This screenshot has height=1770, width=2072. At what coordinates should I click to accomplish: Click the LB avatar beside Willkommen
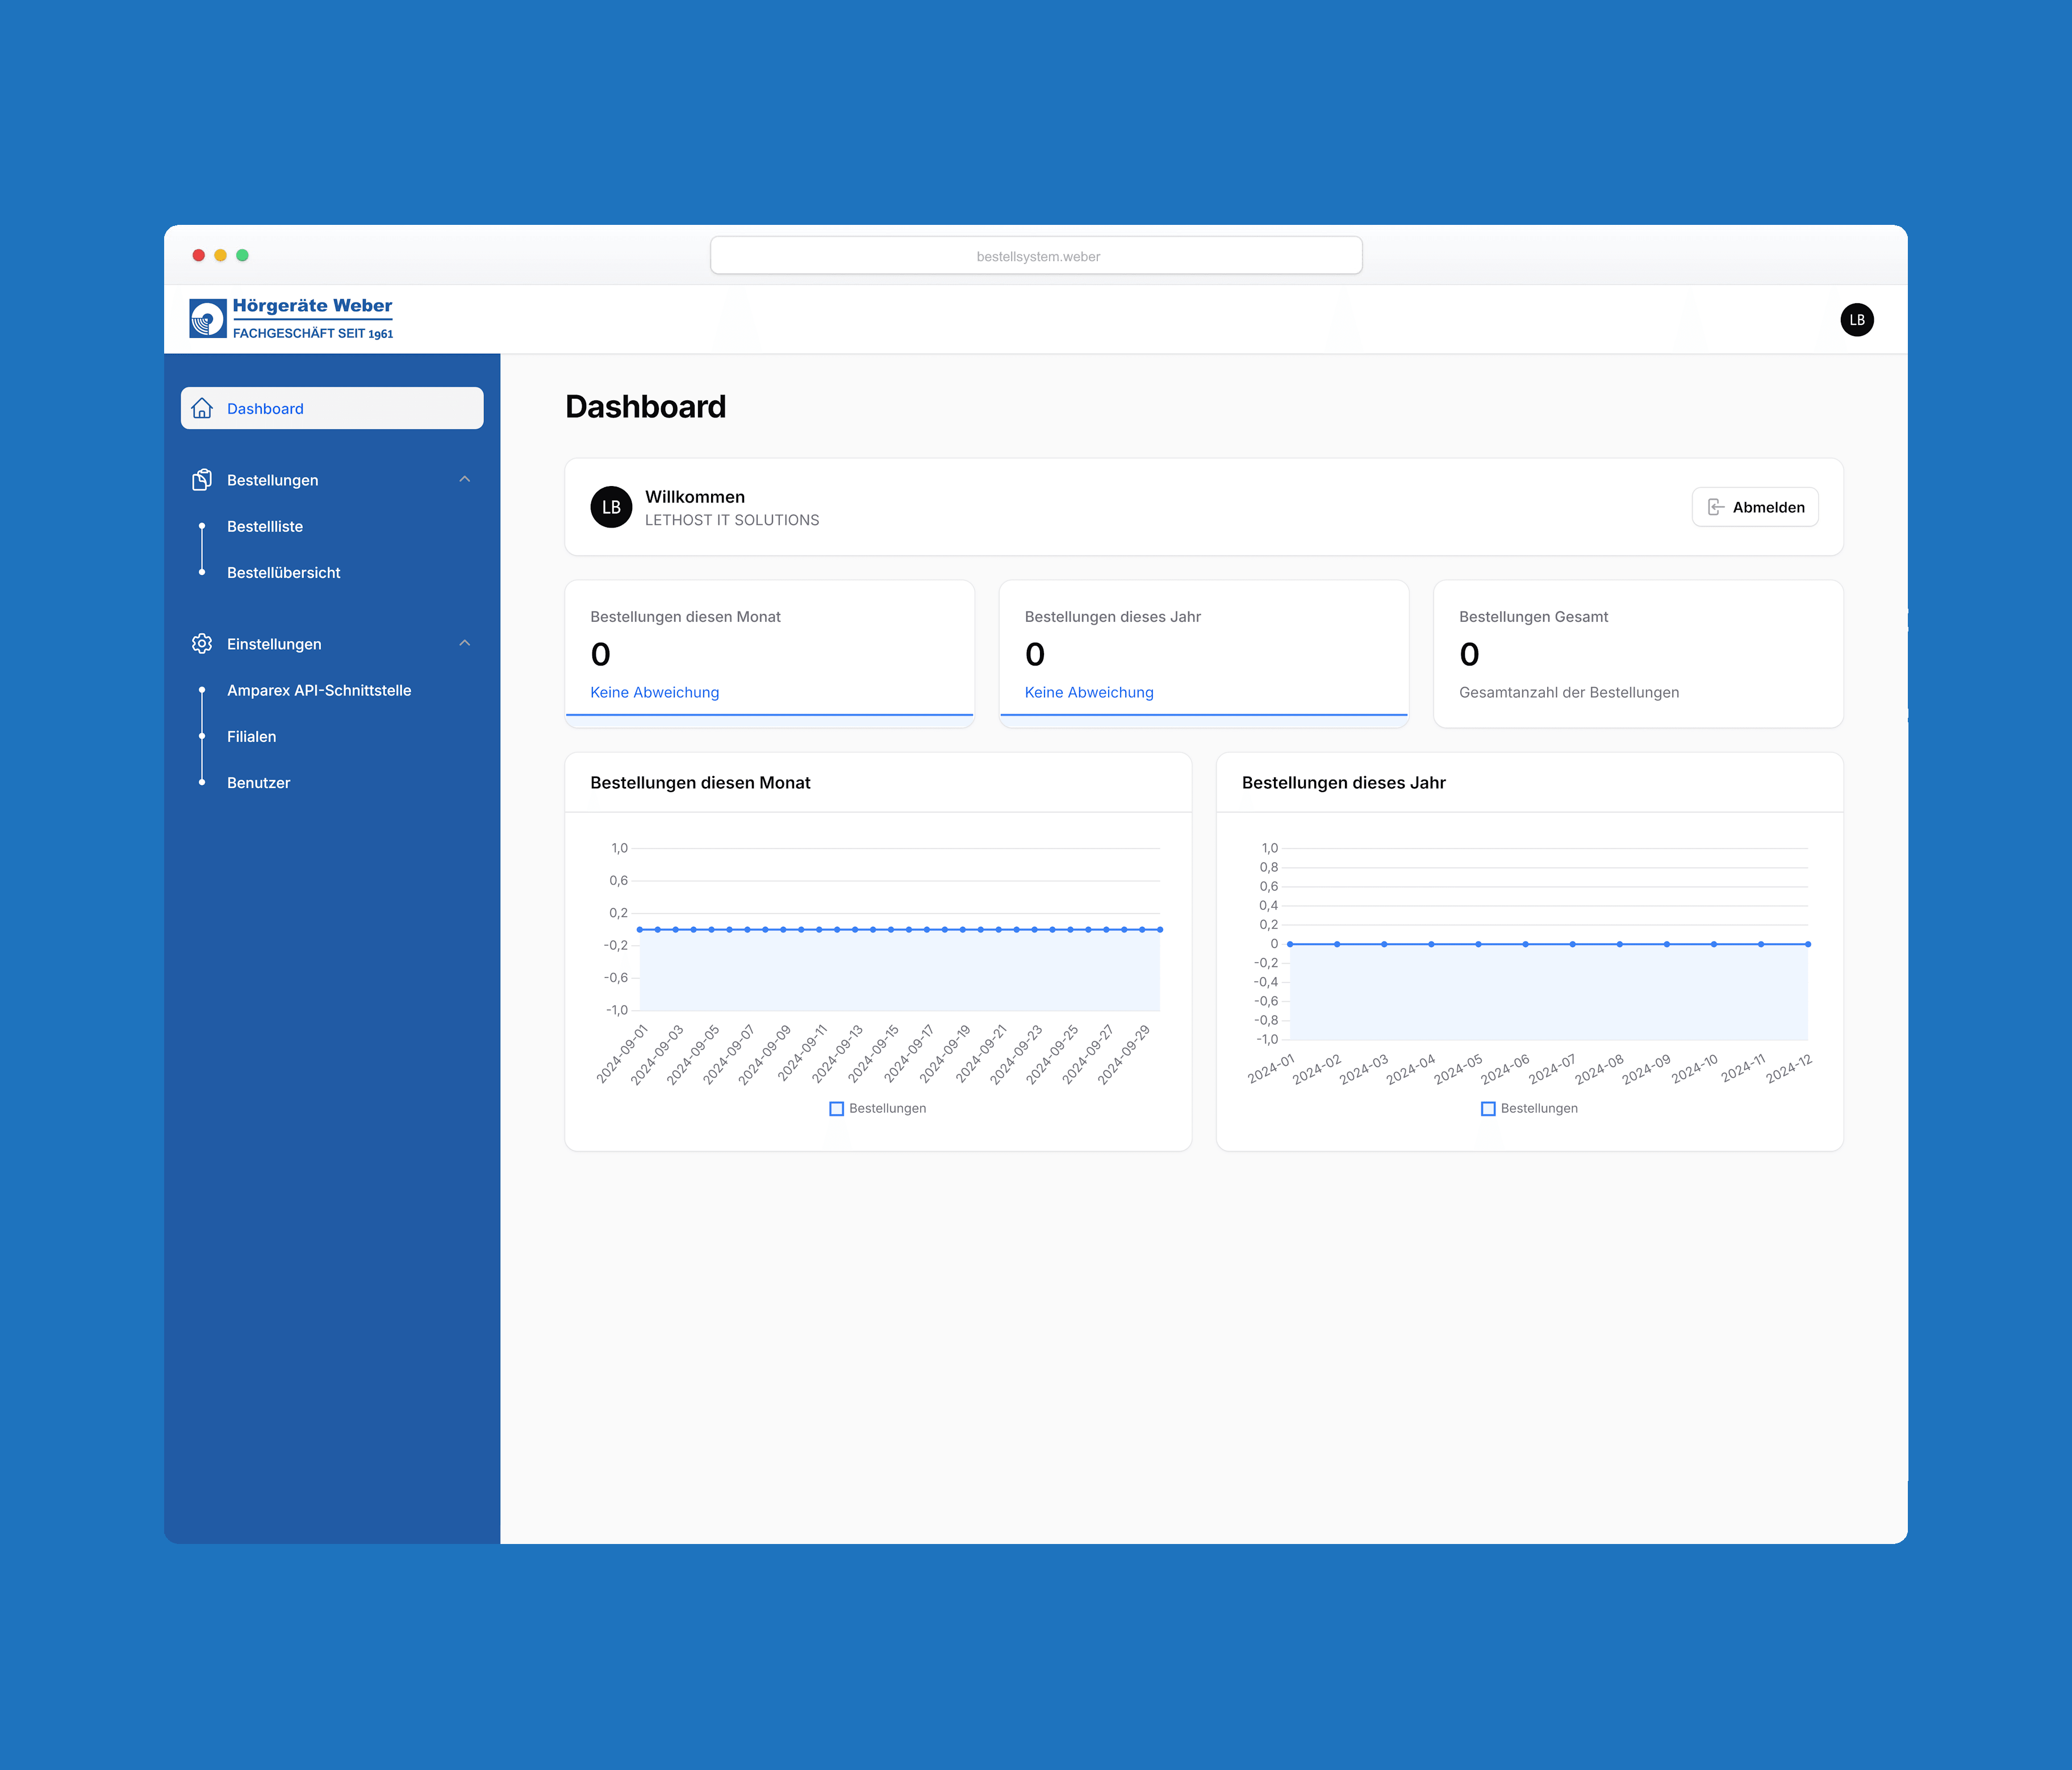tap(611, 507)
